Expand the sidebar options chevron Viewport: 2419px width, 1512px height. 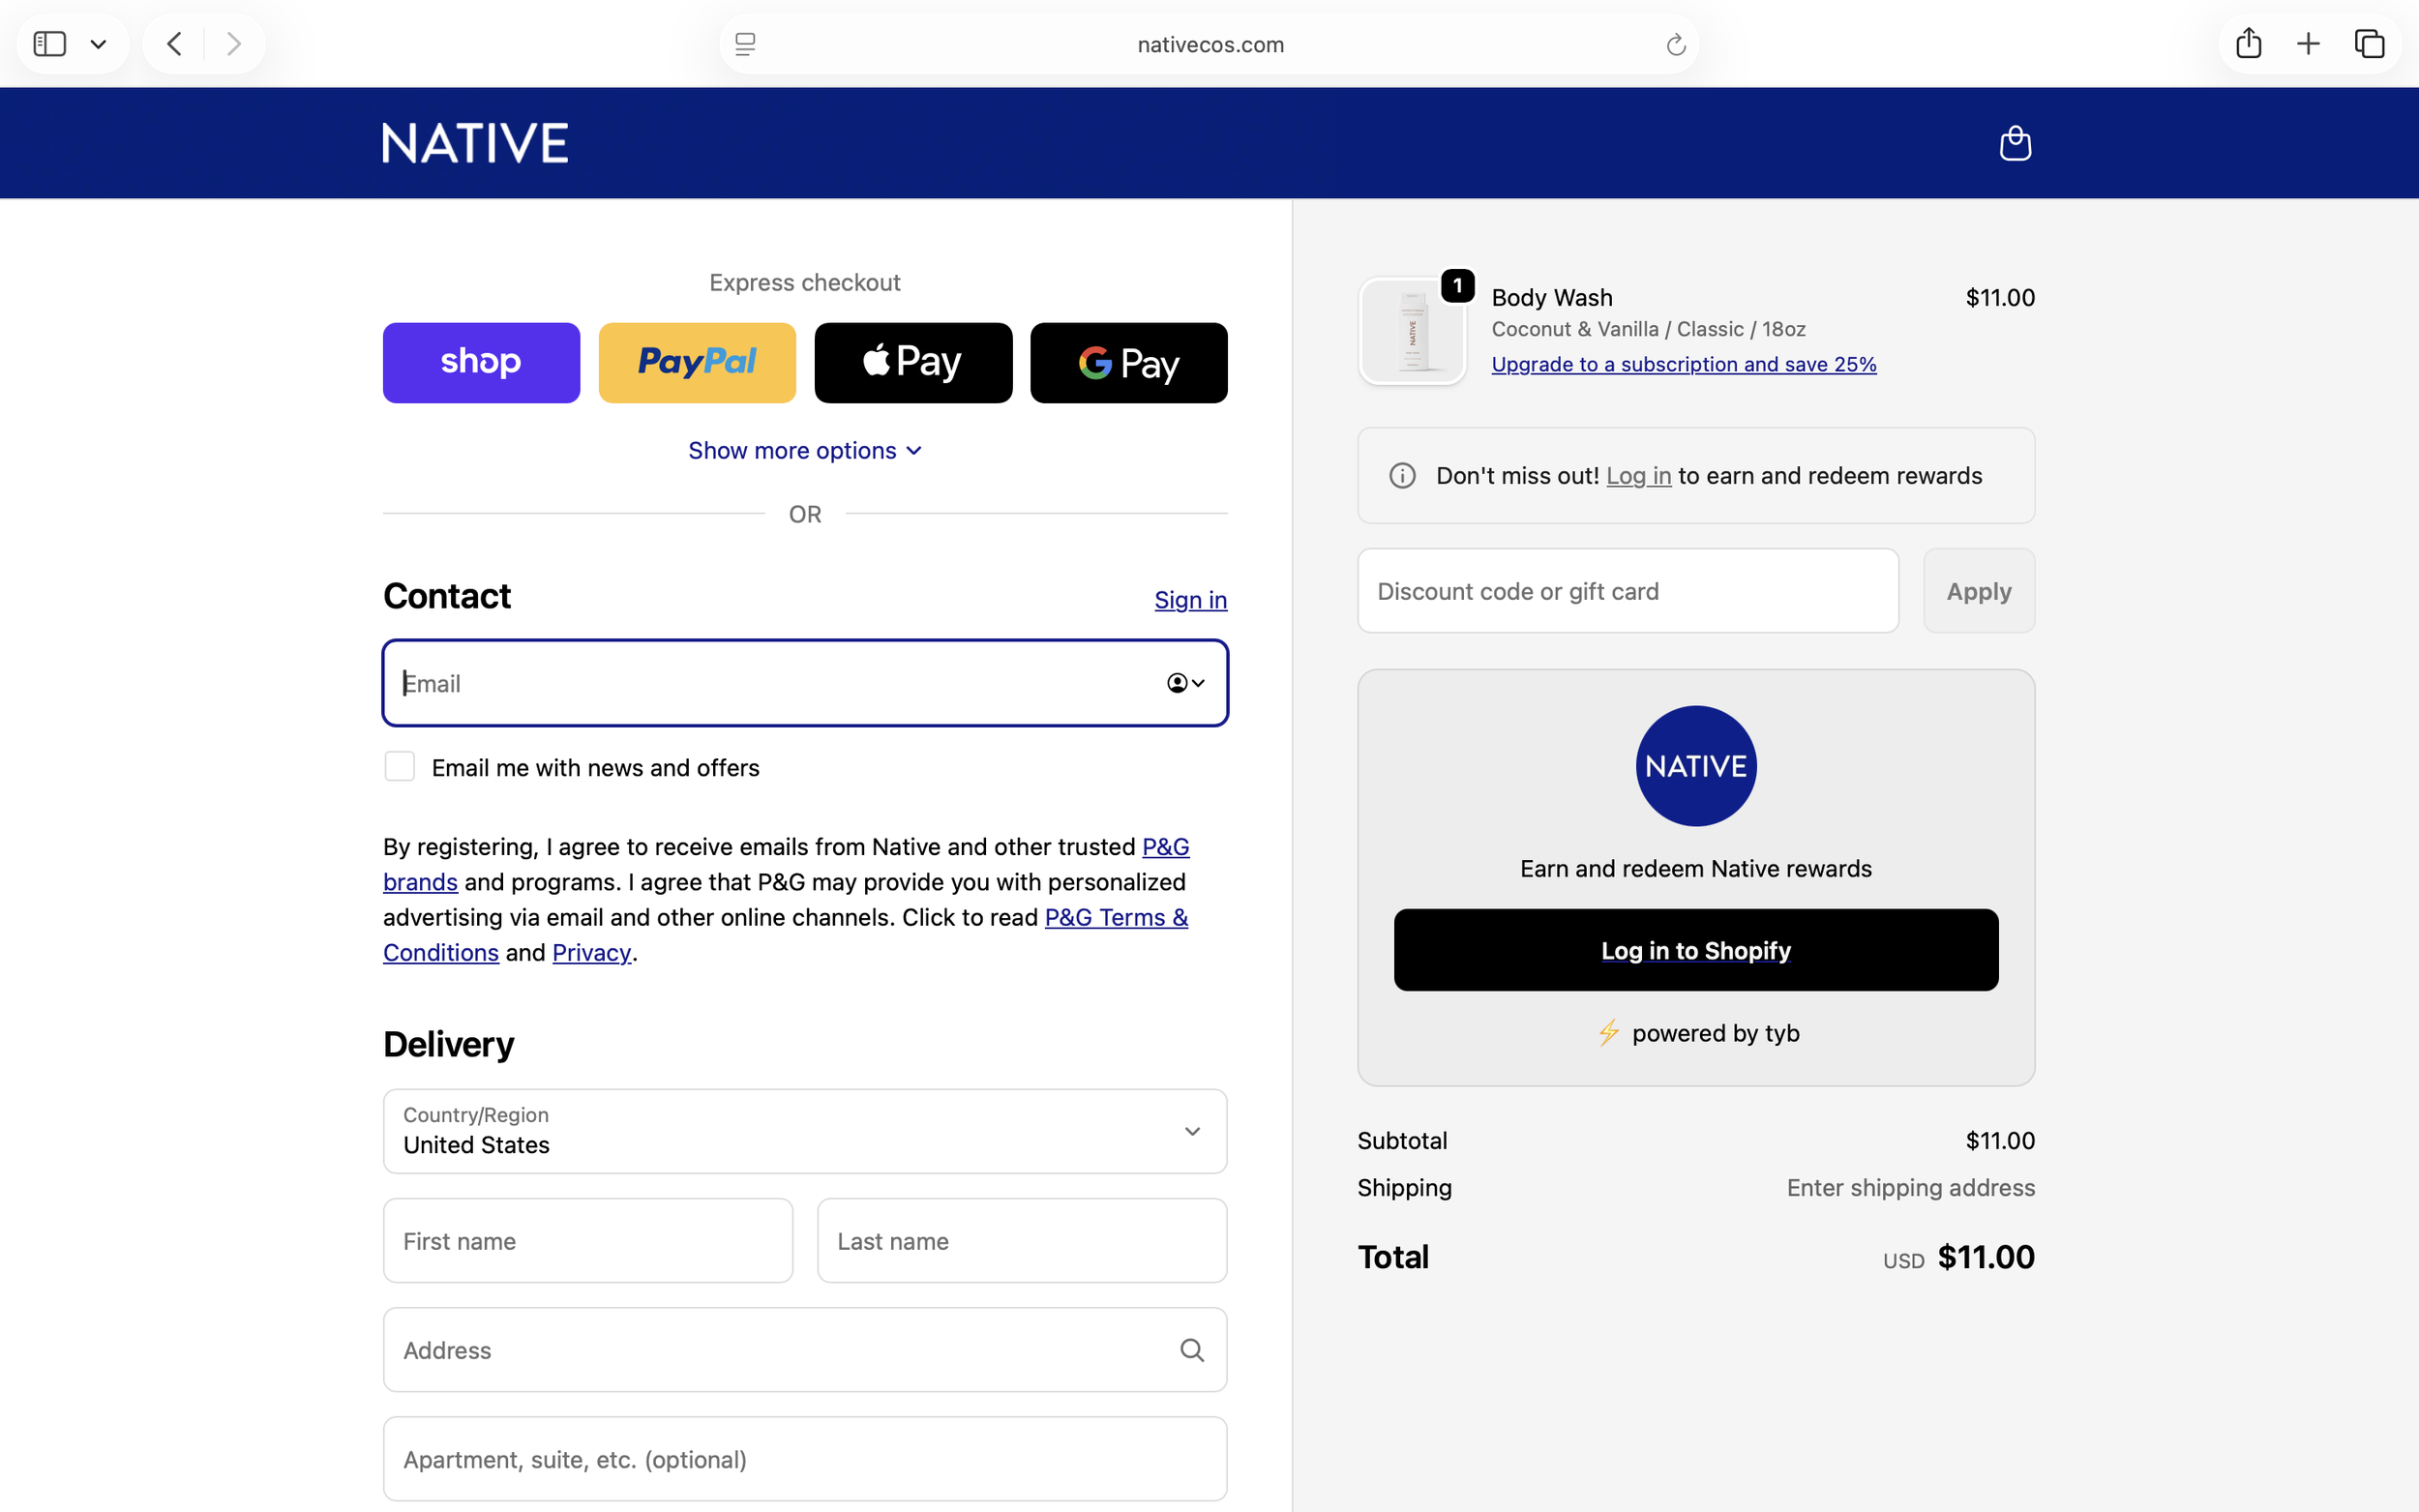coord(98,44)
